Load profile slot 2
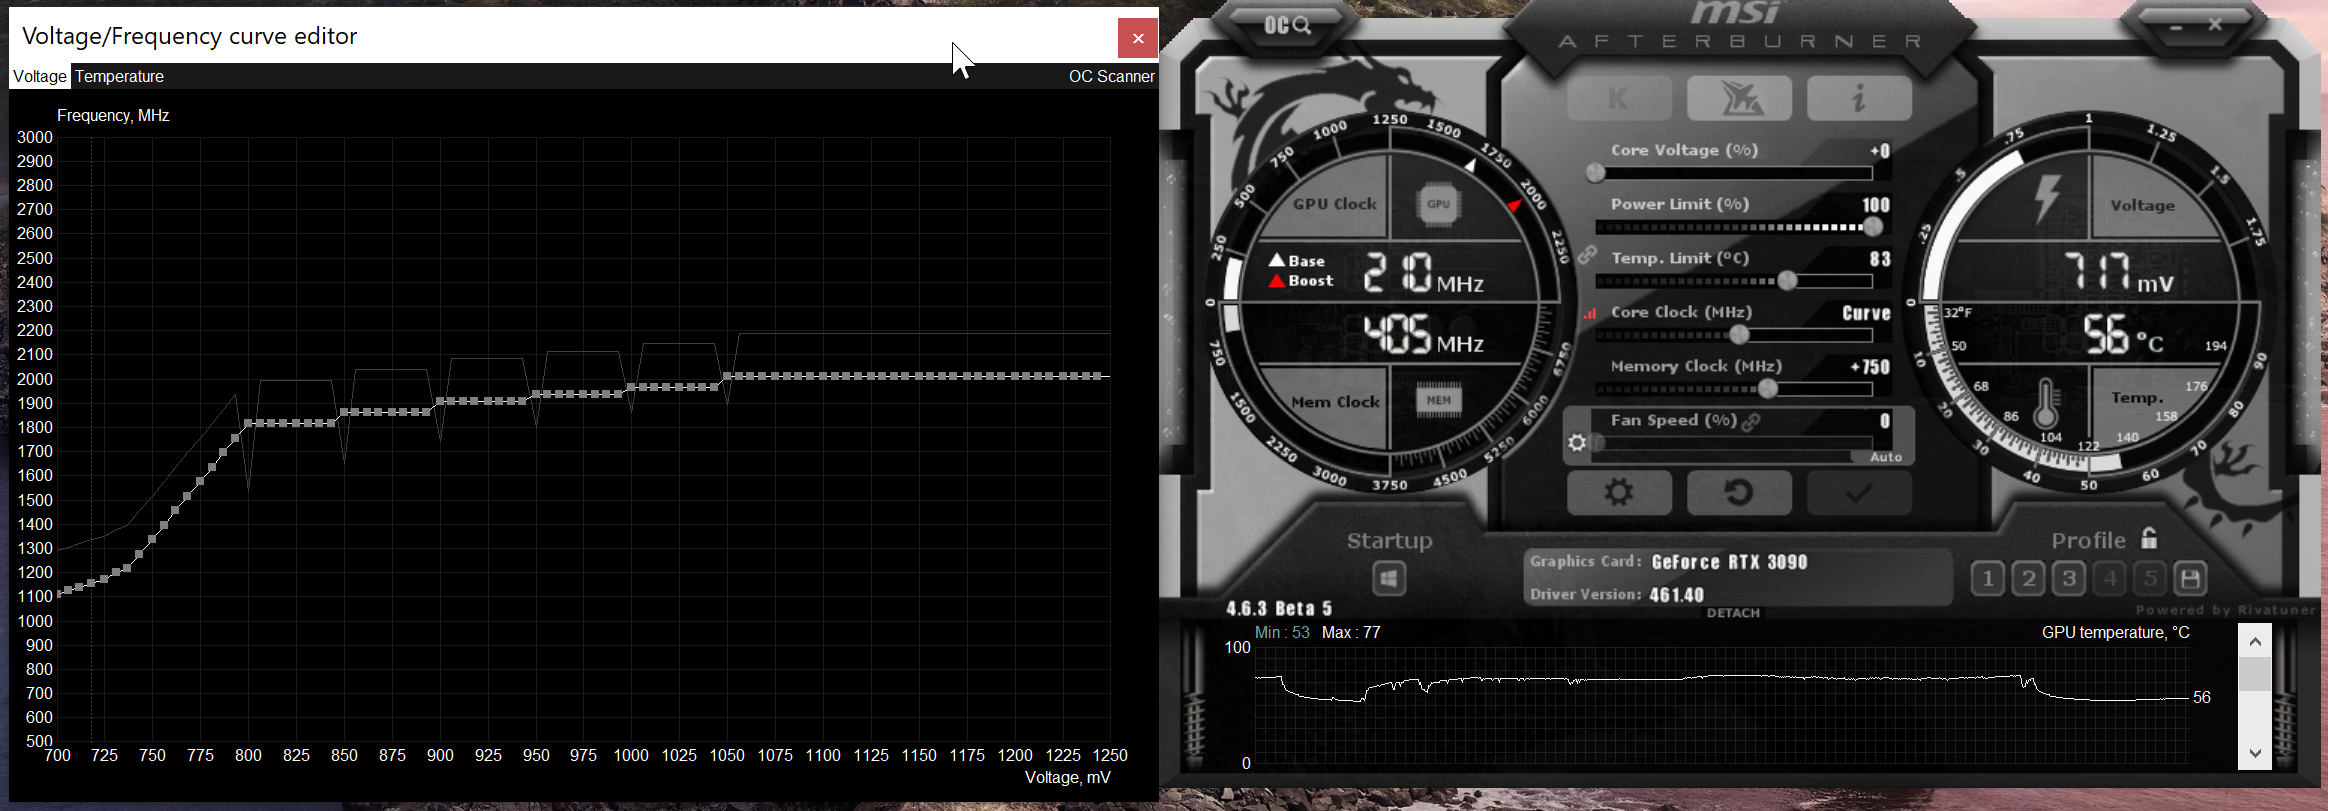The height and width of the screenshot is (811, 2328). click(x=2029, y=578)
